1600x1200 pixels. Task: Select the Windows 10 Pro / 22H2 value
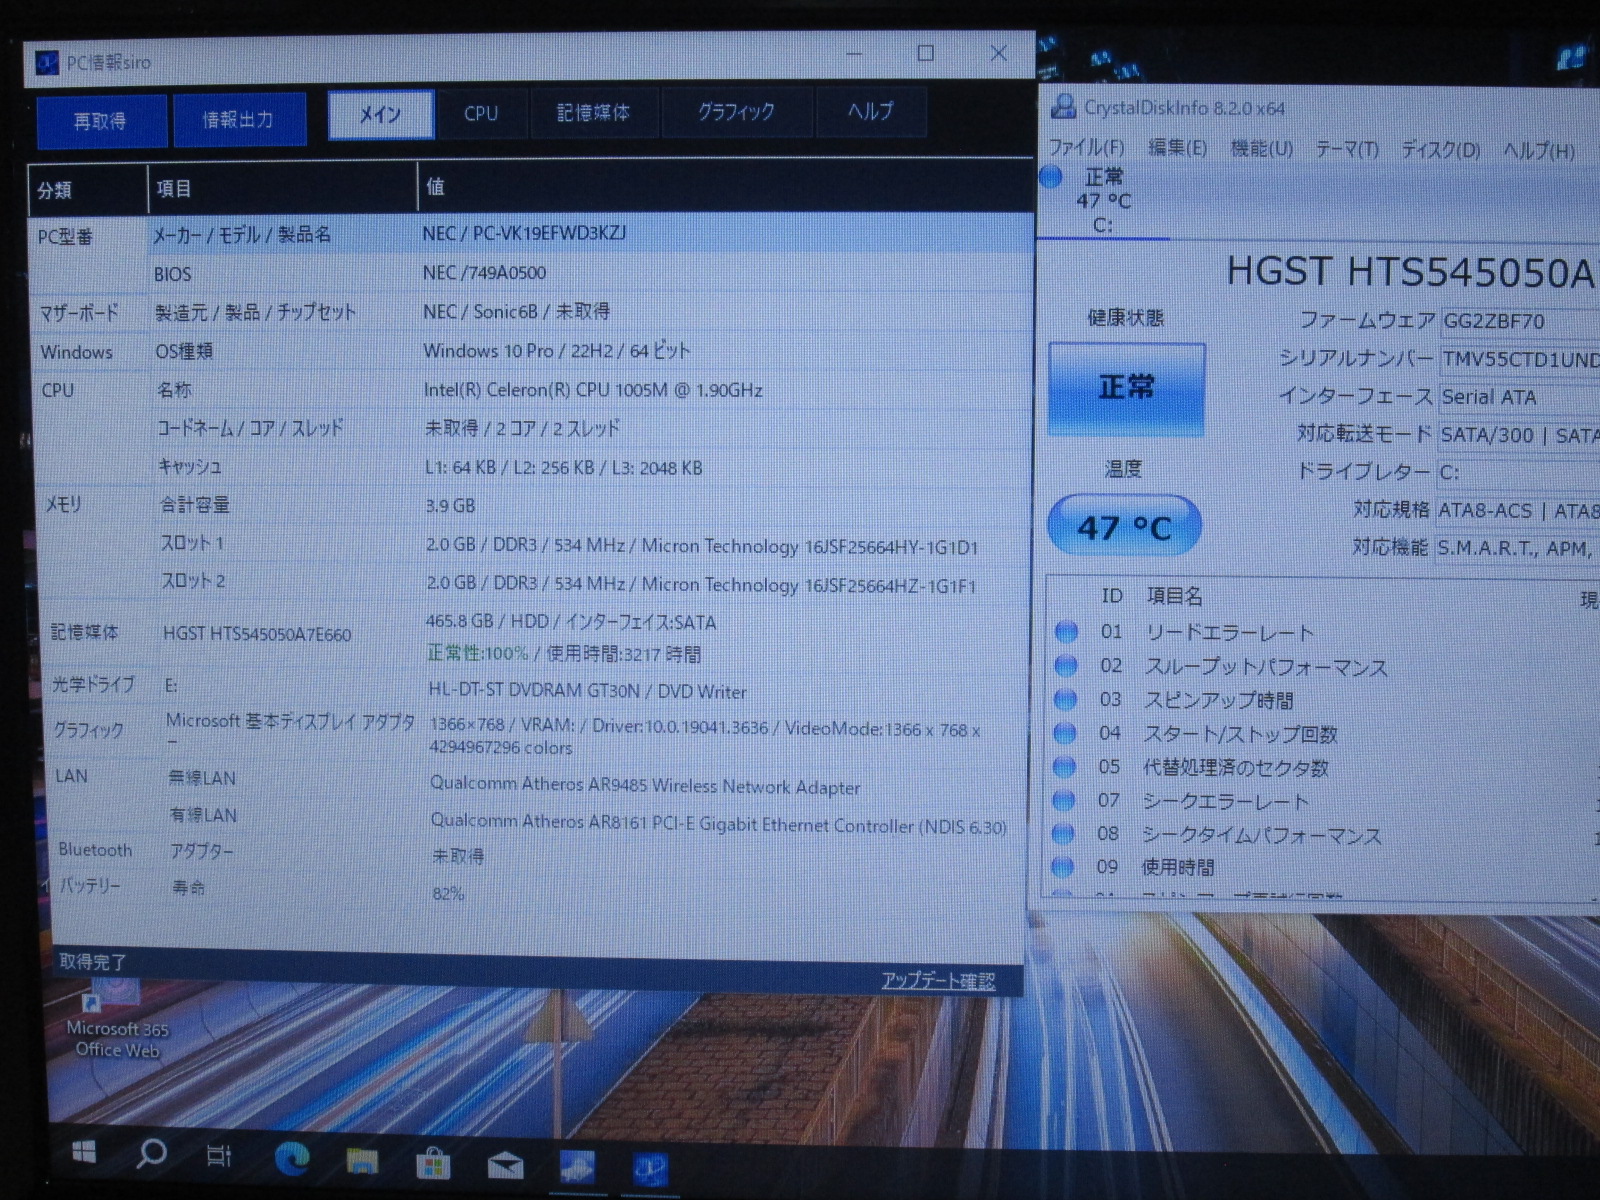click(x=557, y=350)
